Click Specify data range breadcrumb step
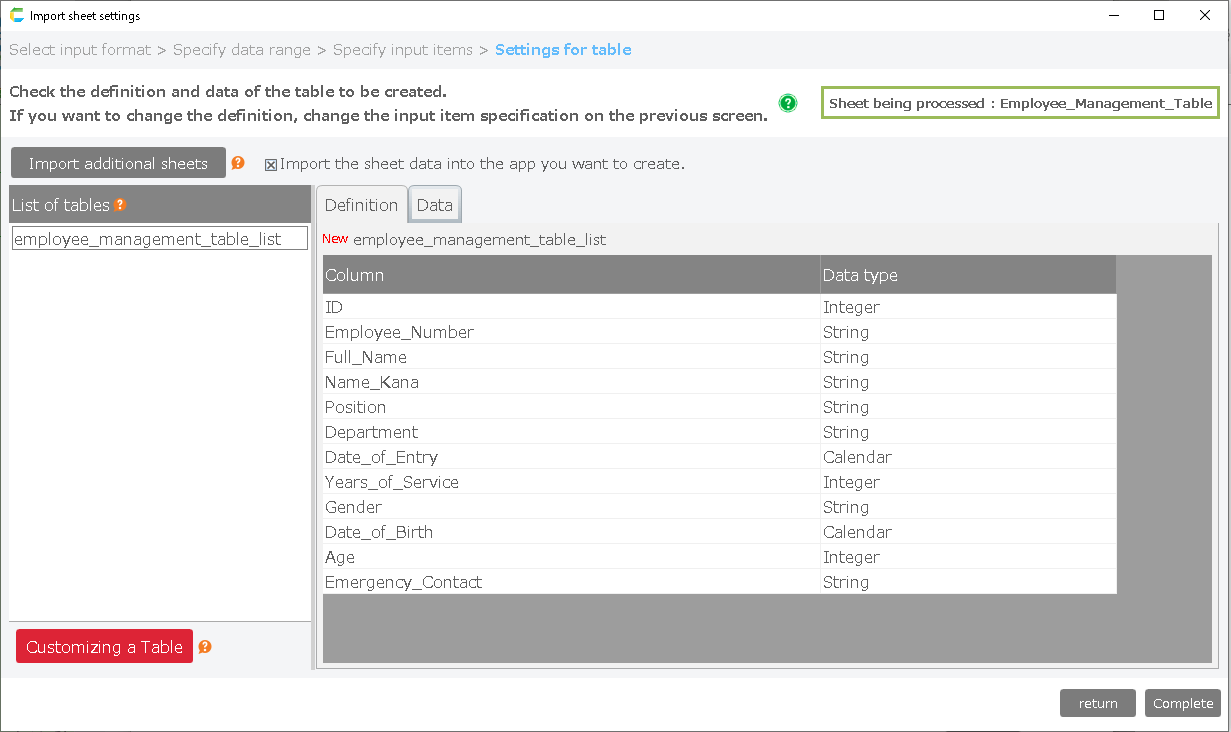Viewport: 1231px width, 732px height. 241,50
